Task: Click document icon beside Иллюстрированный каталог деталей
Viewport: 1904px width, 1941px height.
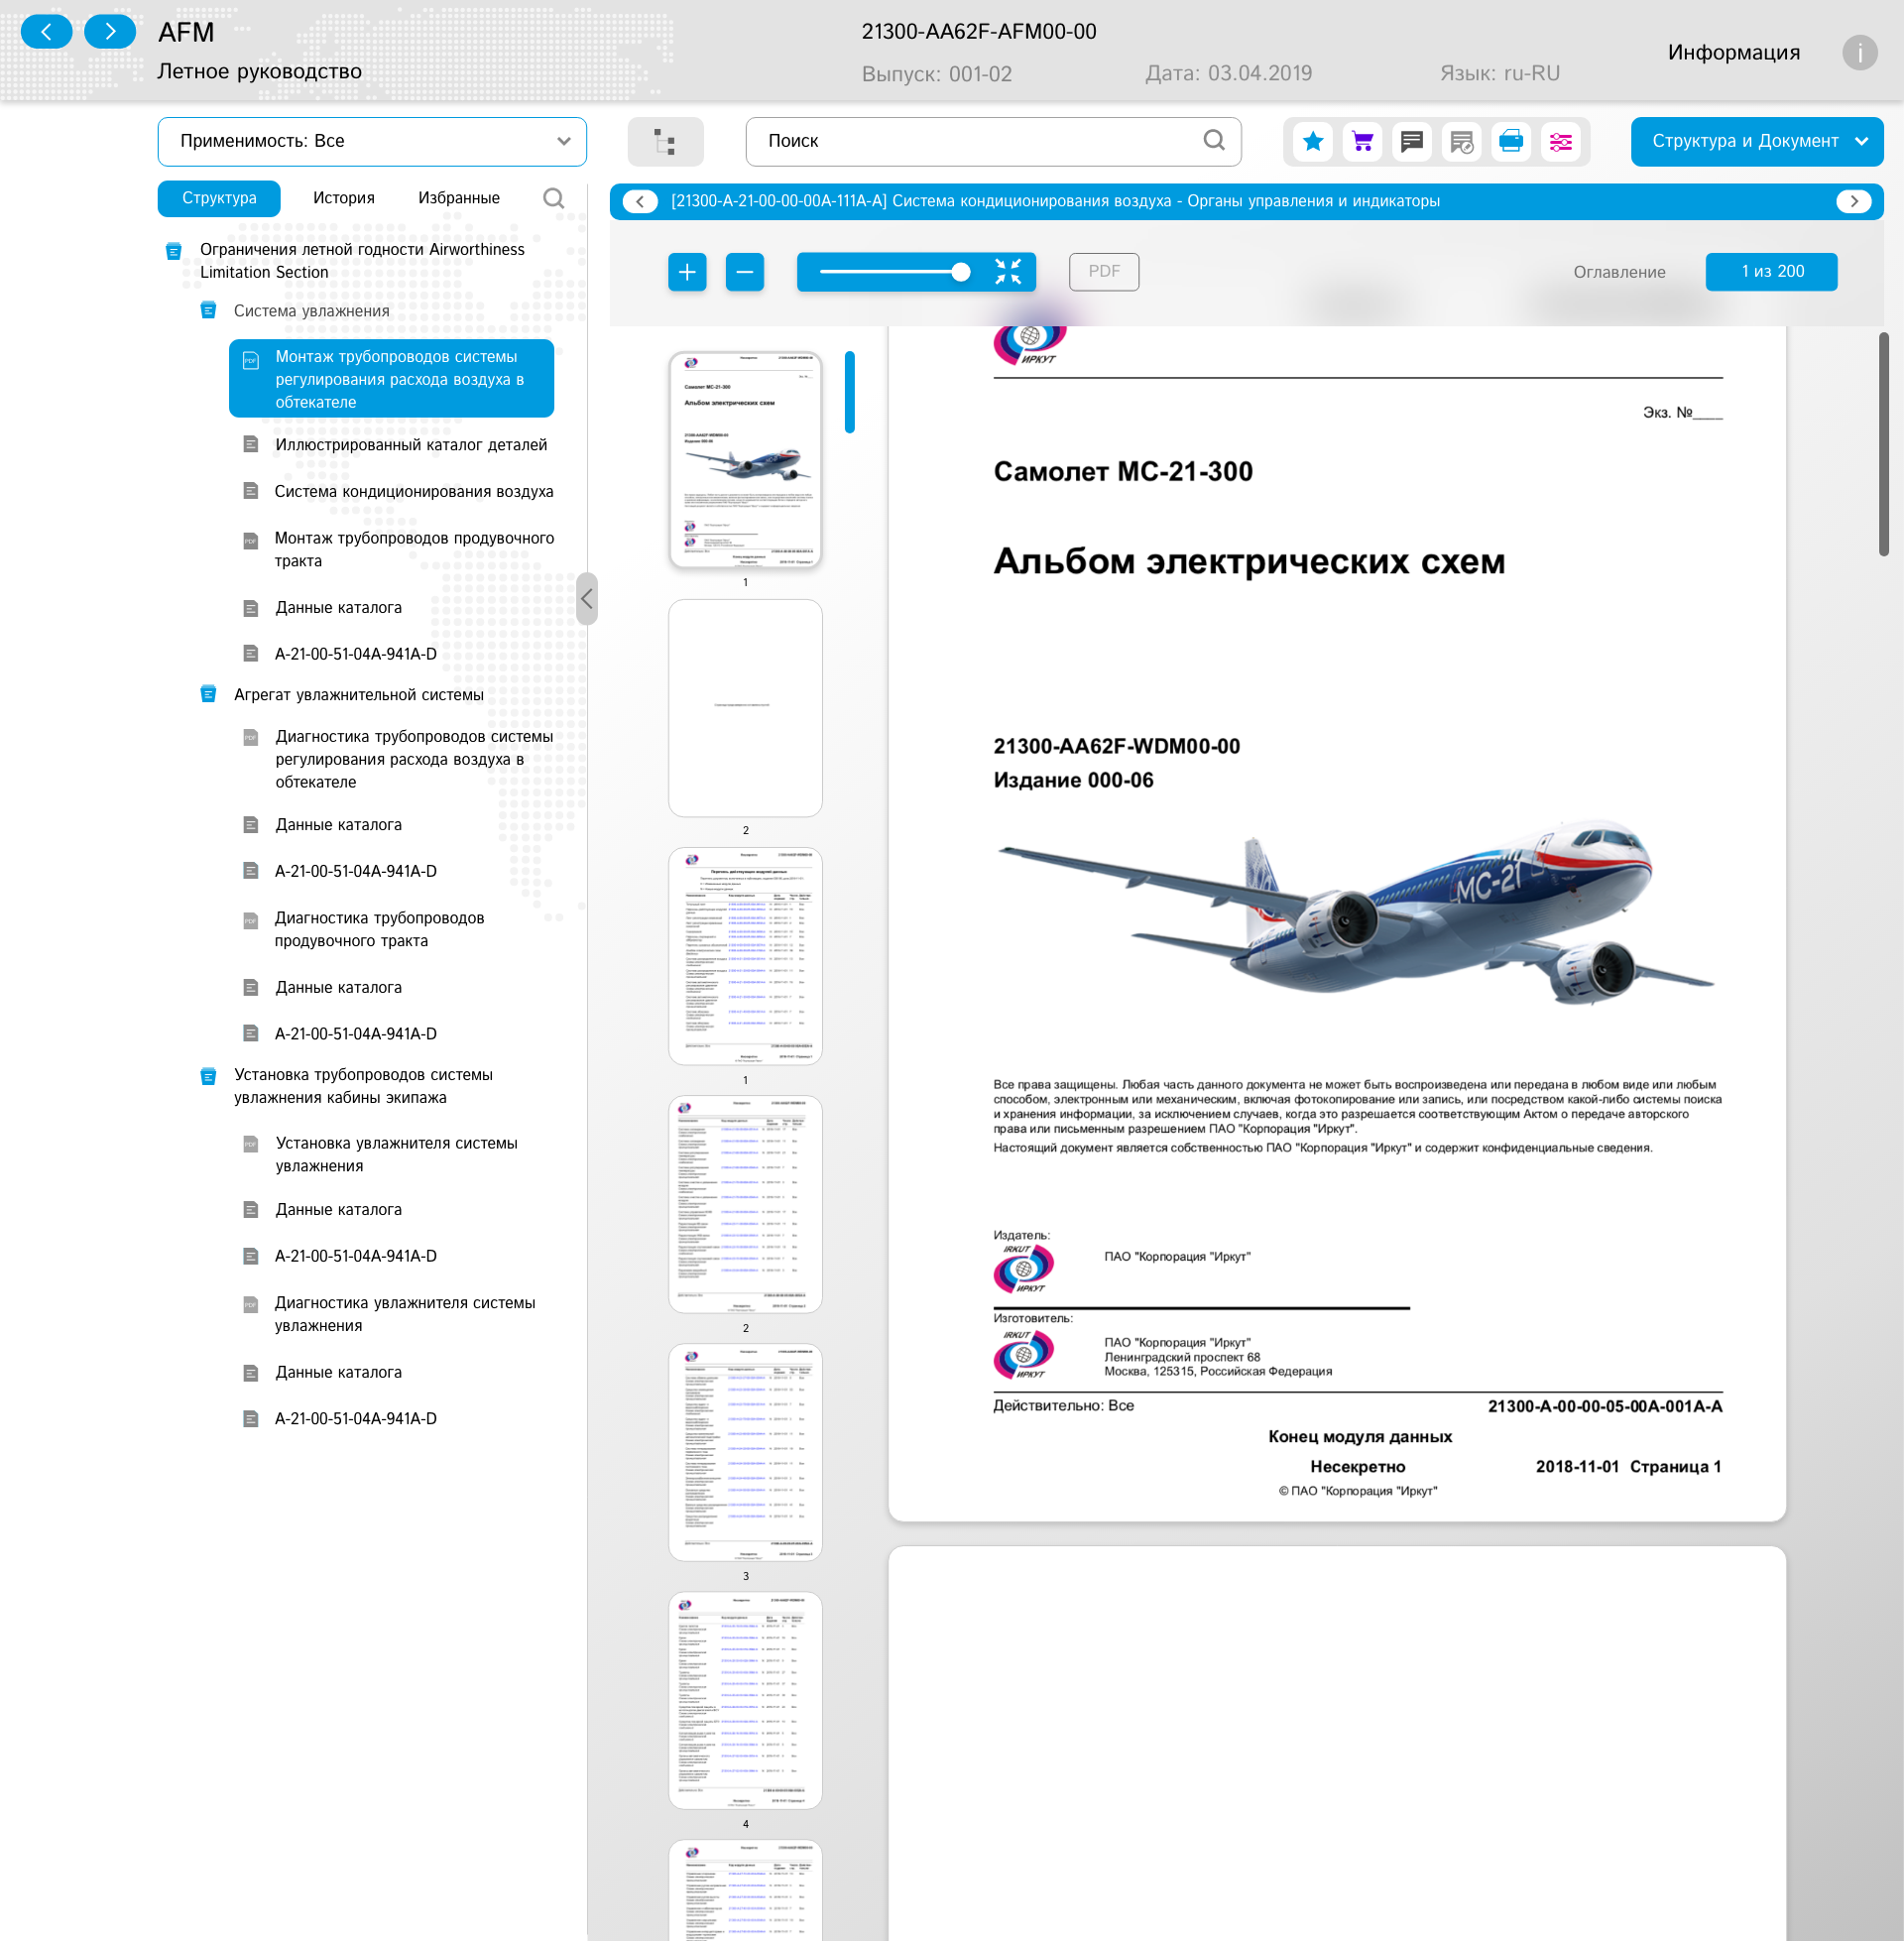Action: [251, 444]
